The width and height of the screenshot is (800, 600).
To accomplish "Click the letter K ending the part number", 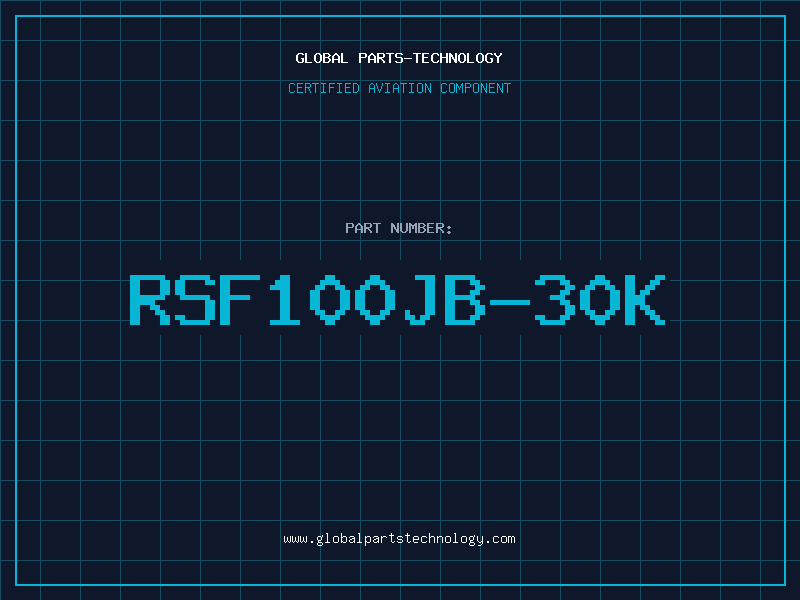I will (645, 299).
